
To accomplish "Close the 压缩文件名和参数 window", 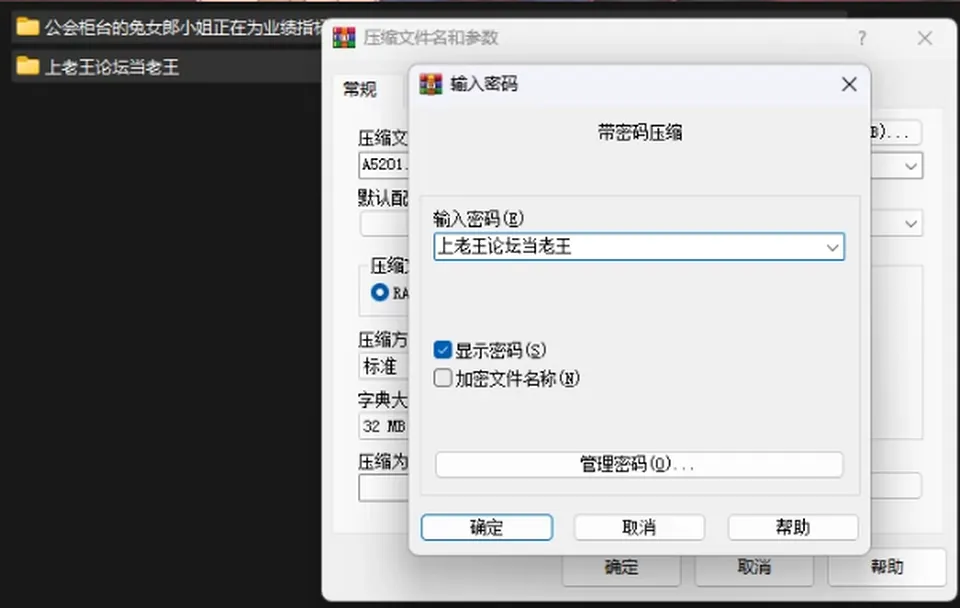I will coord(924,39).
